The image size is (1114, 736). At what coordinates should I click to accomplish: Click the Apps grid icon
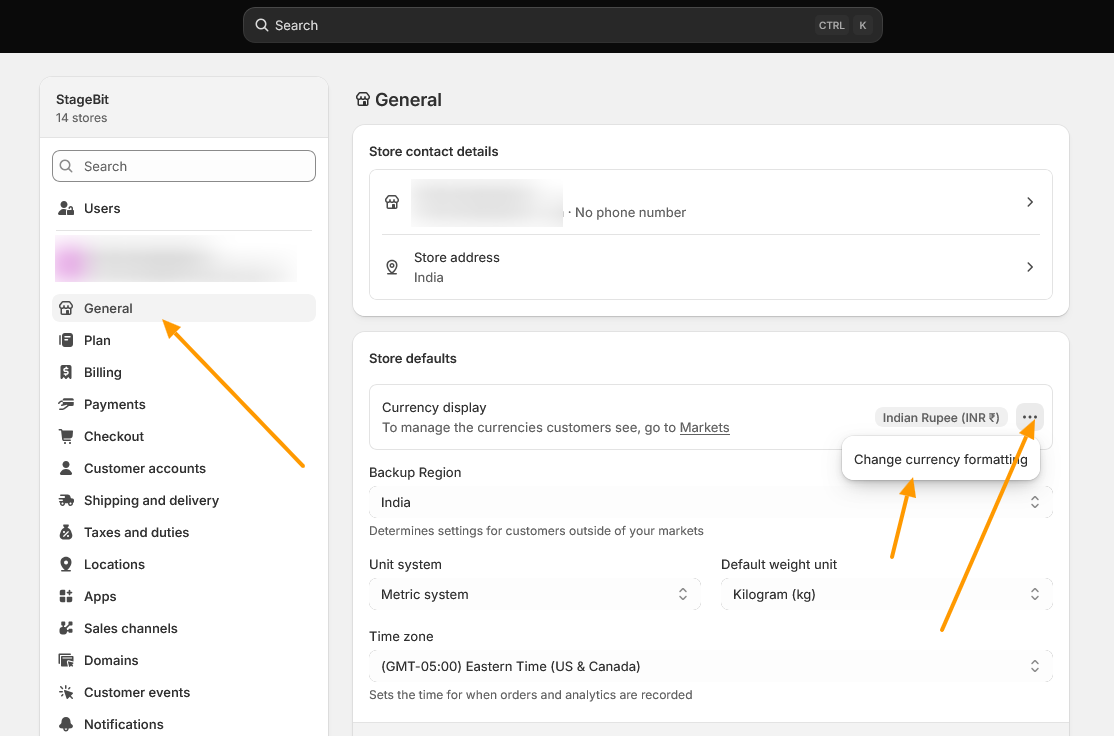pos(66,596)
